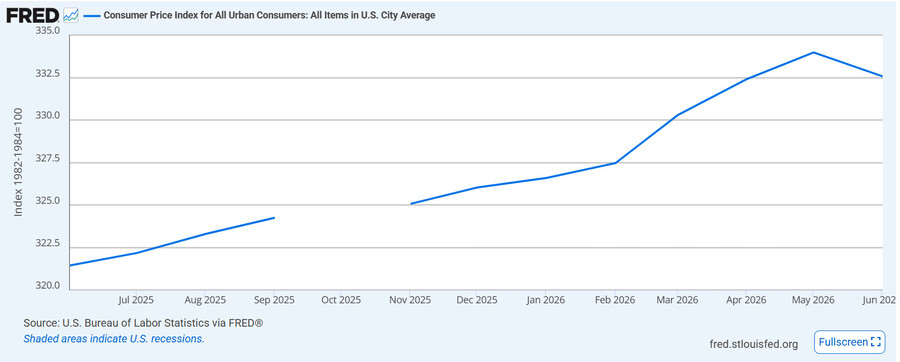Click the Consumer Price Index series legend title
The image size is (900, 362).
click(269, 15)
